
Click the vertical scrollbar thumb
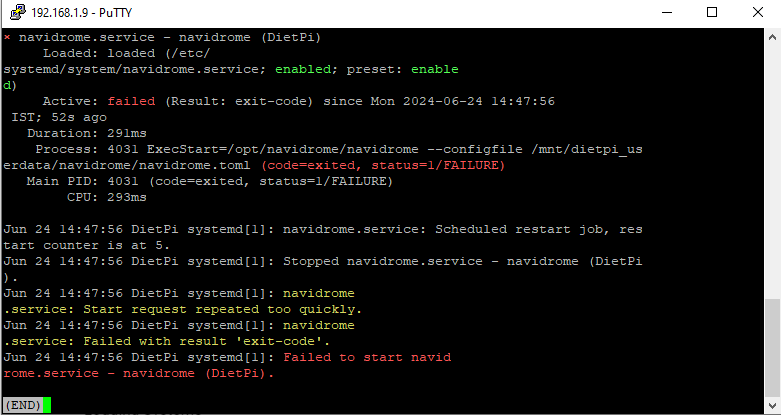coord(772,347)
